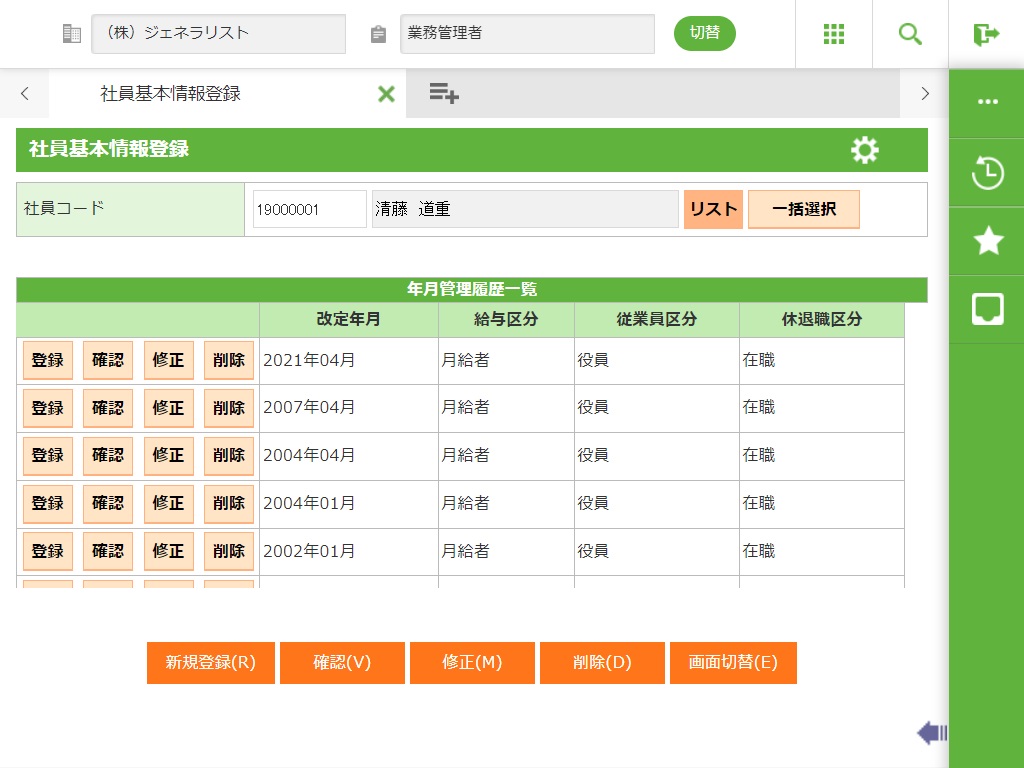Viewport: 1024px width, 768px height.
Task: Open the inbox tray icon in sidebar
Action: click(x=987, y=309)
